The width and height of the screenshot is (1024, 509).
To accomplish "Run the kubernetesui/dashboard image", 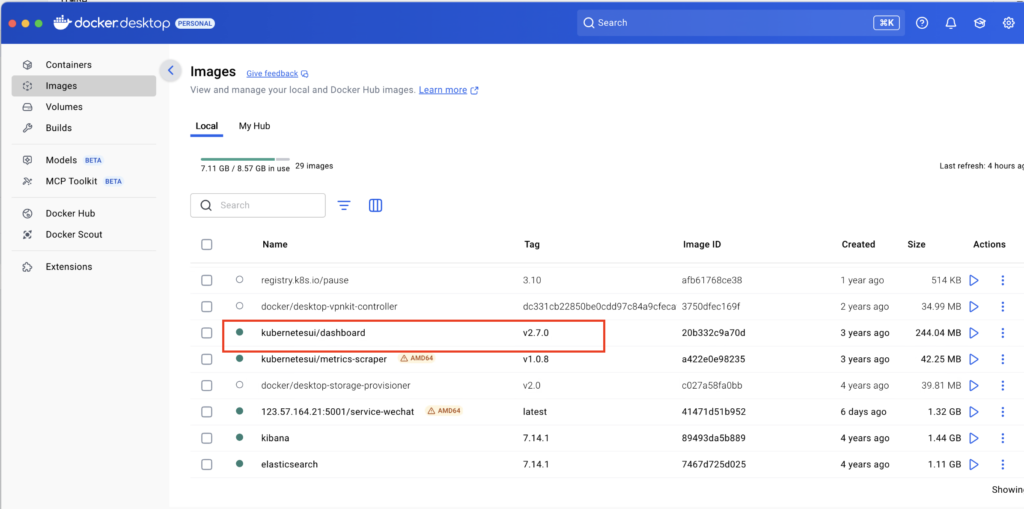I will click(x=974, y=333).
